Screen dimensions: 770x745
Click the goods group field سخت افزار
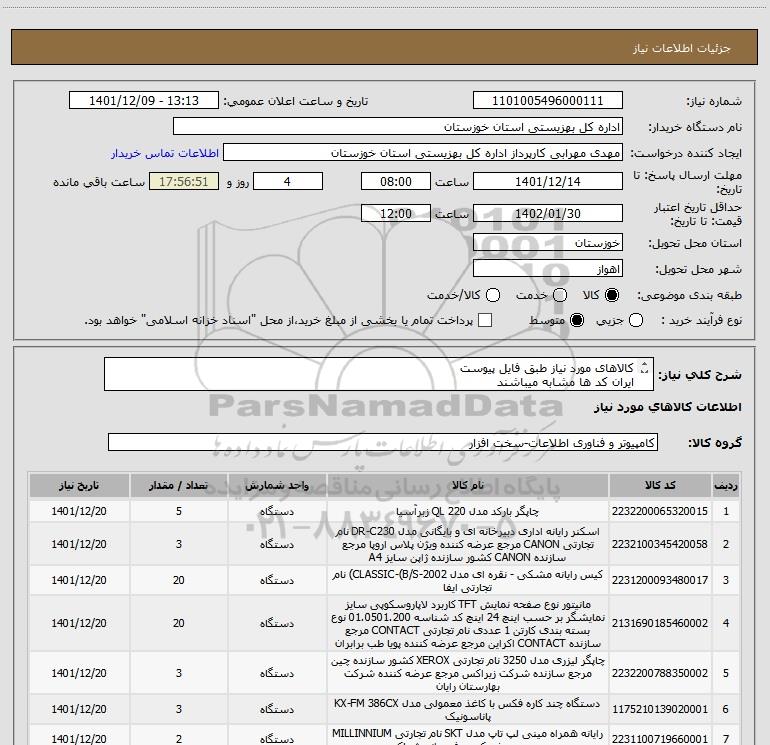[383, 442]
